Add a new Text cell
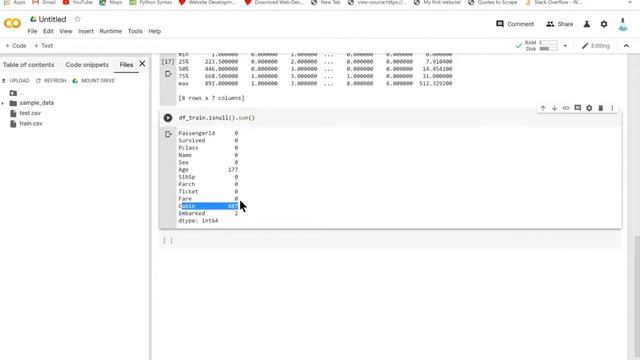The image size is (640, 360). pyautogui.click(x=43, y=46)
